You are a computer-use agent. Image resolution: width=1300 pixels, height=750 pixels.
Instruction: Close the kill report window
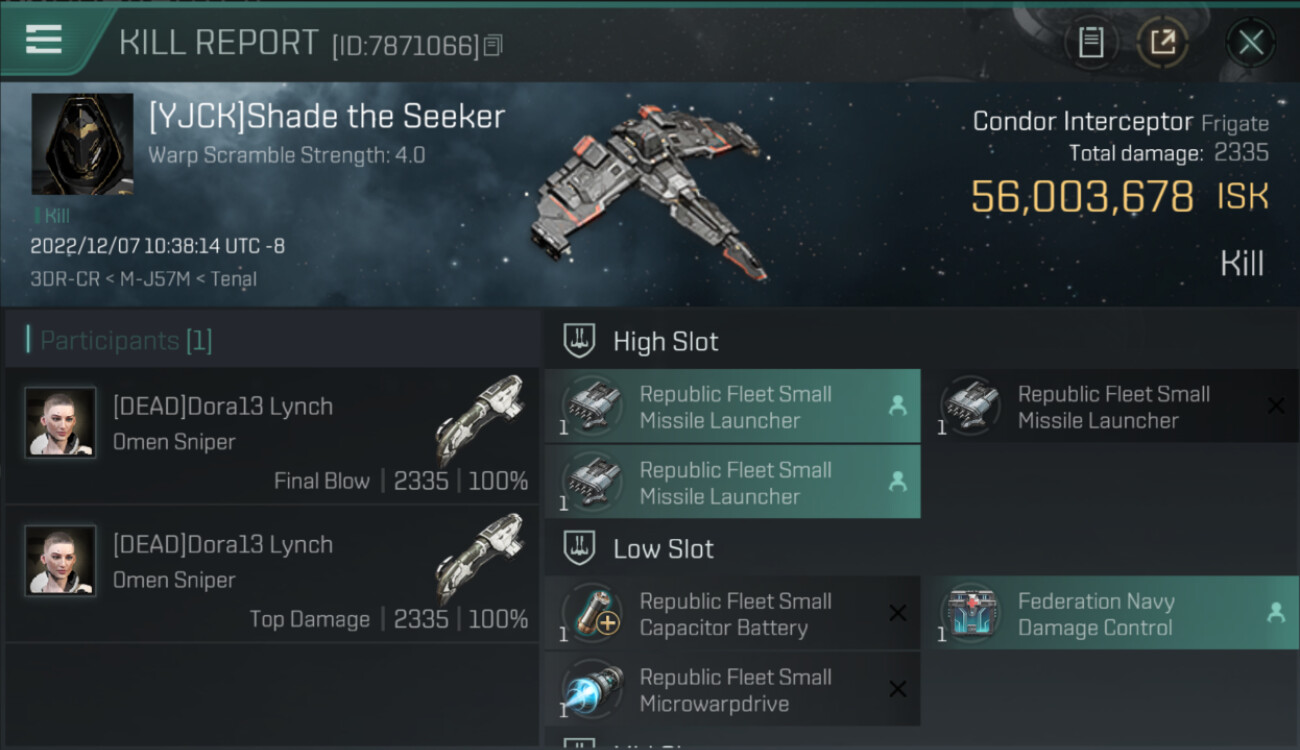(x=1250, y=42)
